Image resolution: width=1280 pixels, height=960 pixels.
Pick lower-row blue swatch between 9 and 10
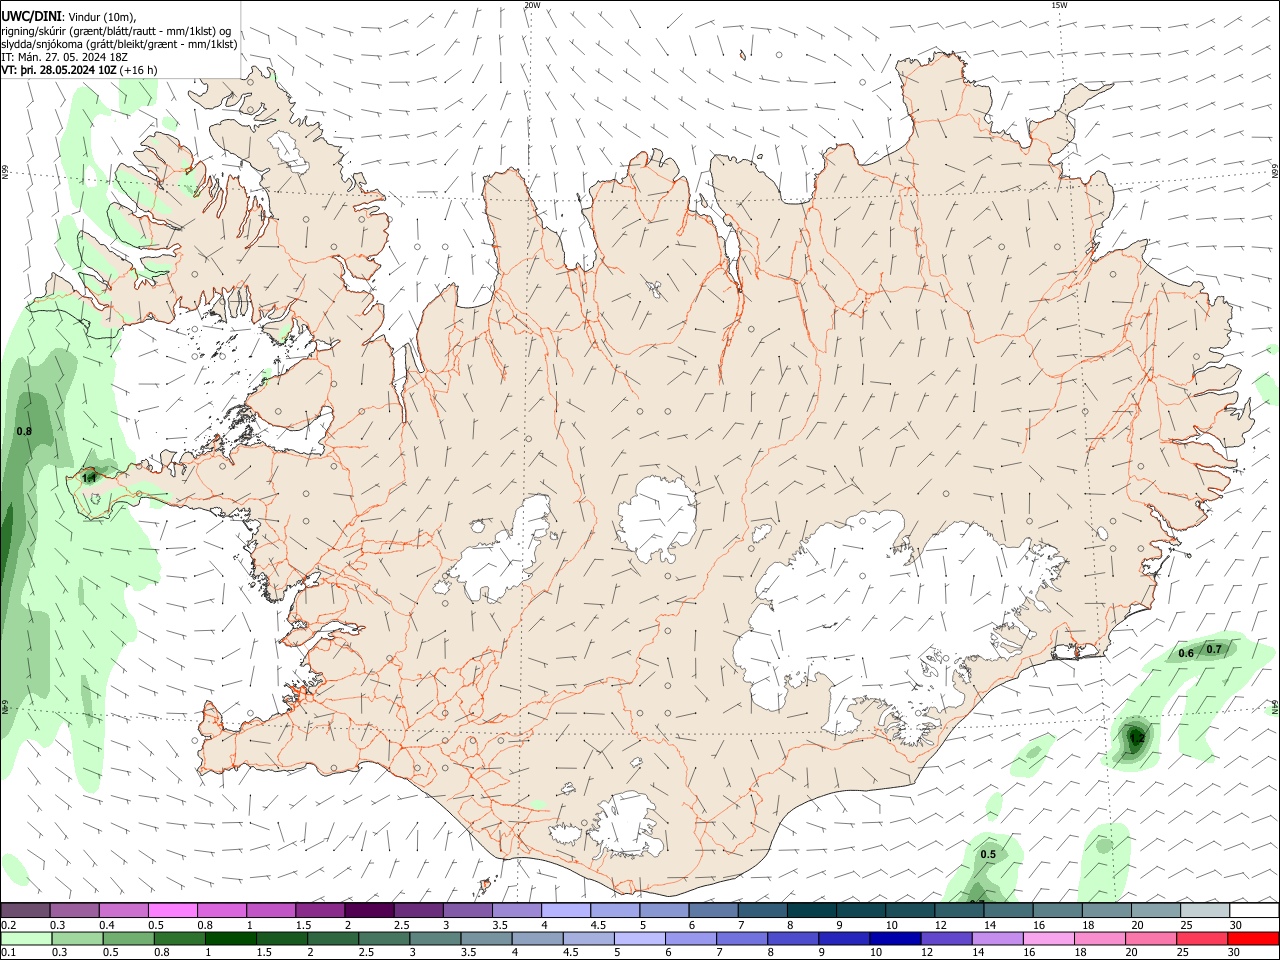point(844,938)
